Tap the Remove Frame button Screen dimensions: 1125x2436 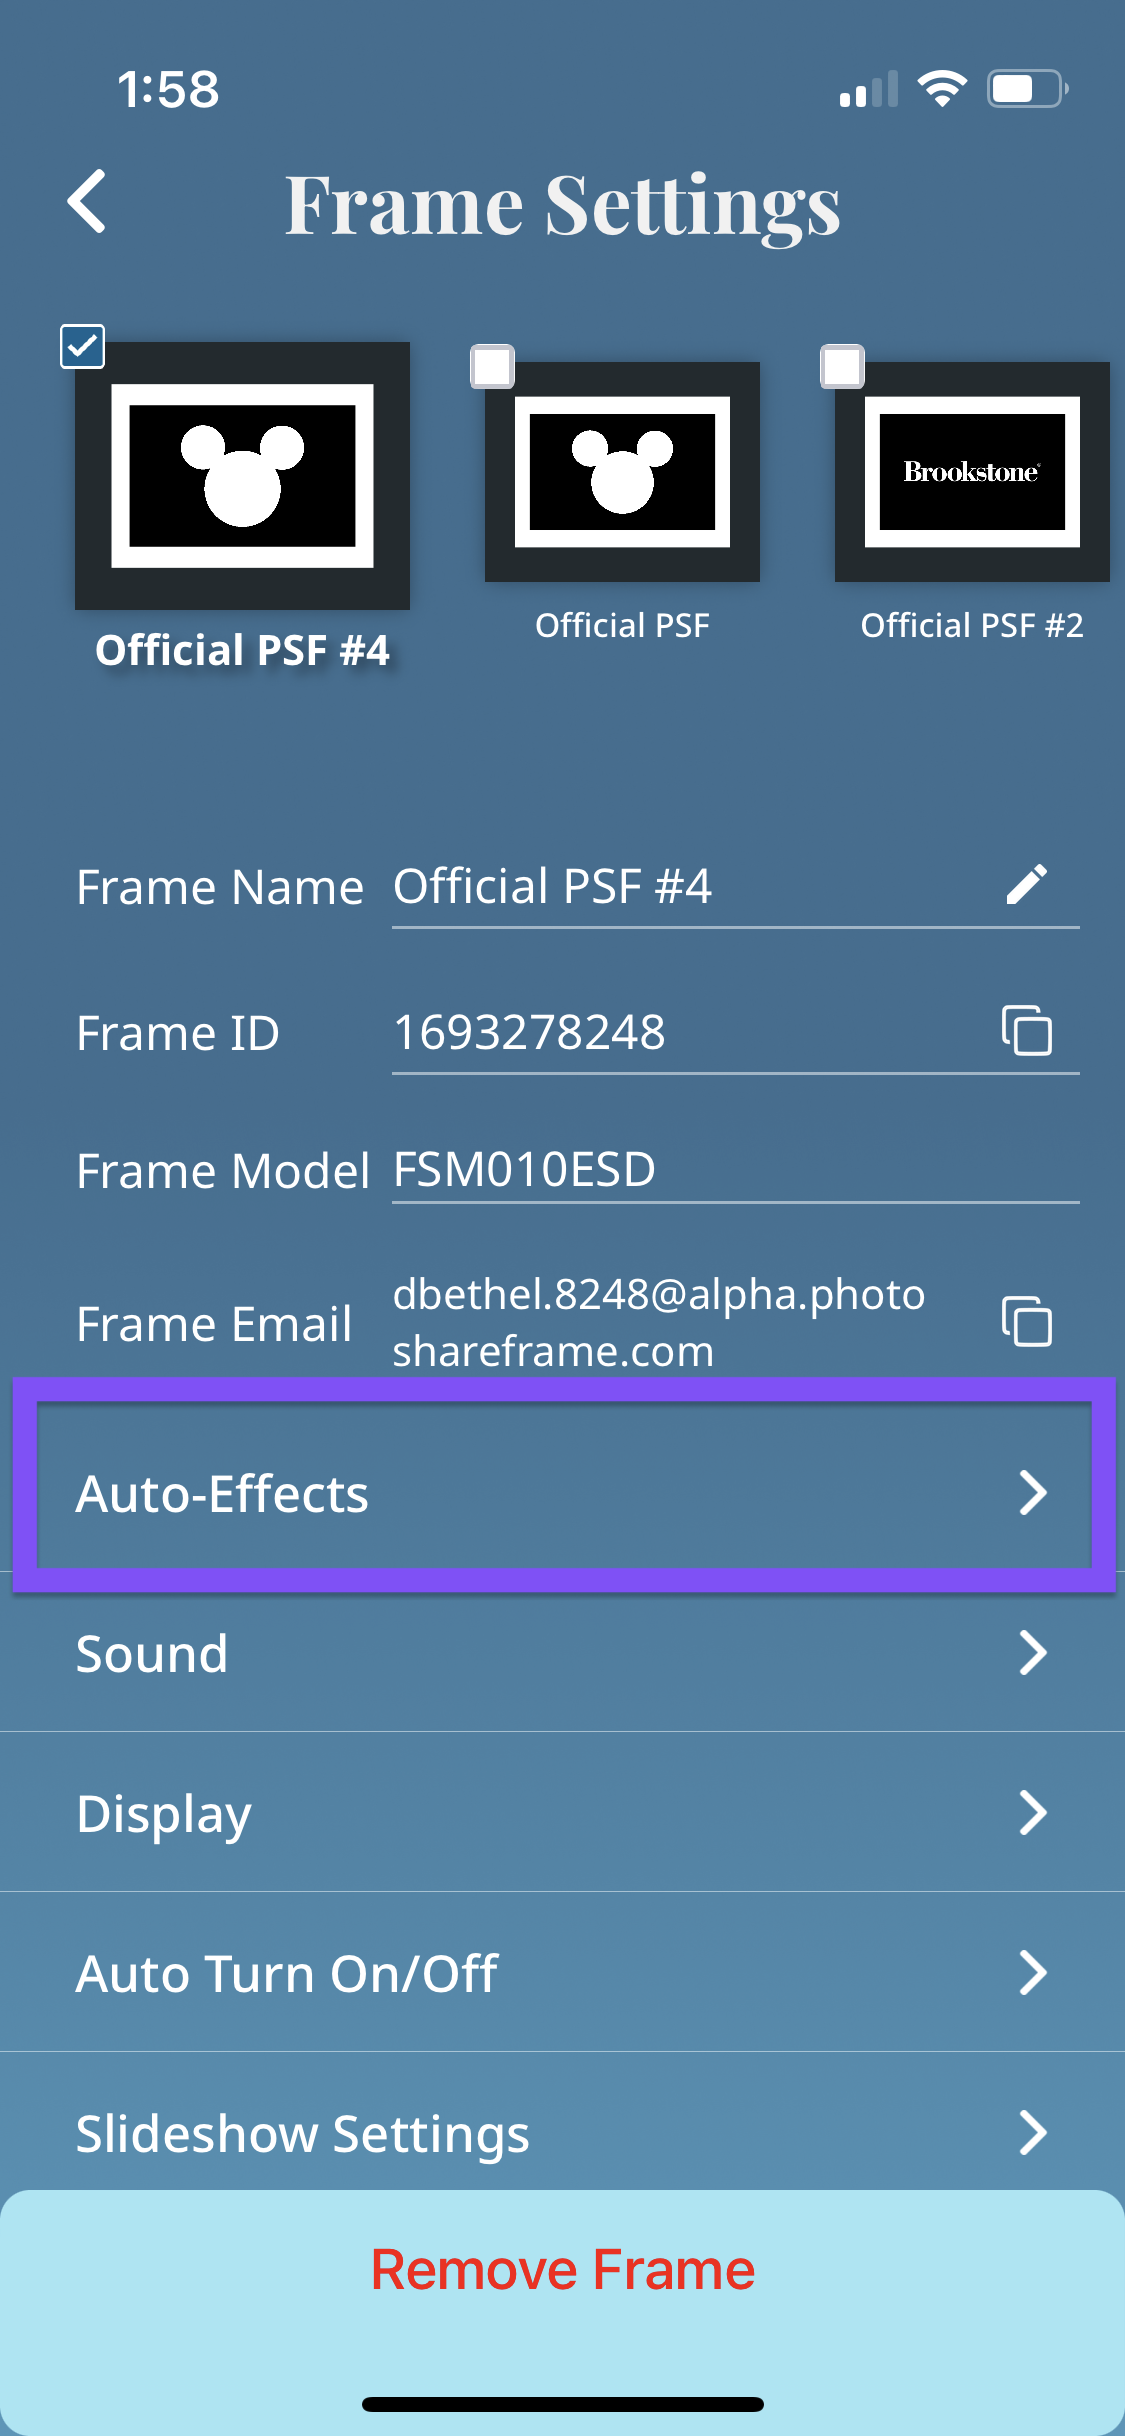(562, 2270)
